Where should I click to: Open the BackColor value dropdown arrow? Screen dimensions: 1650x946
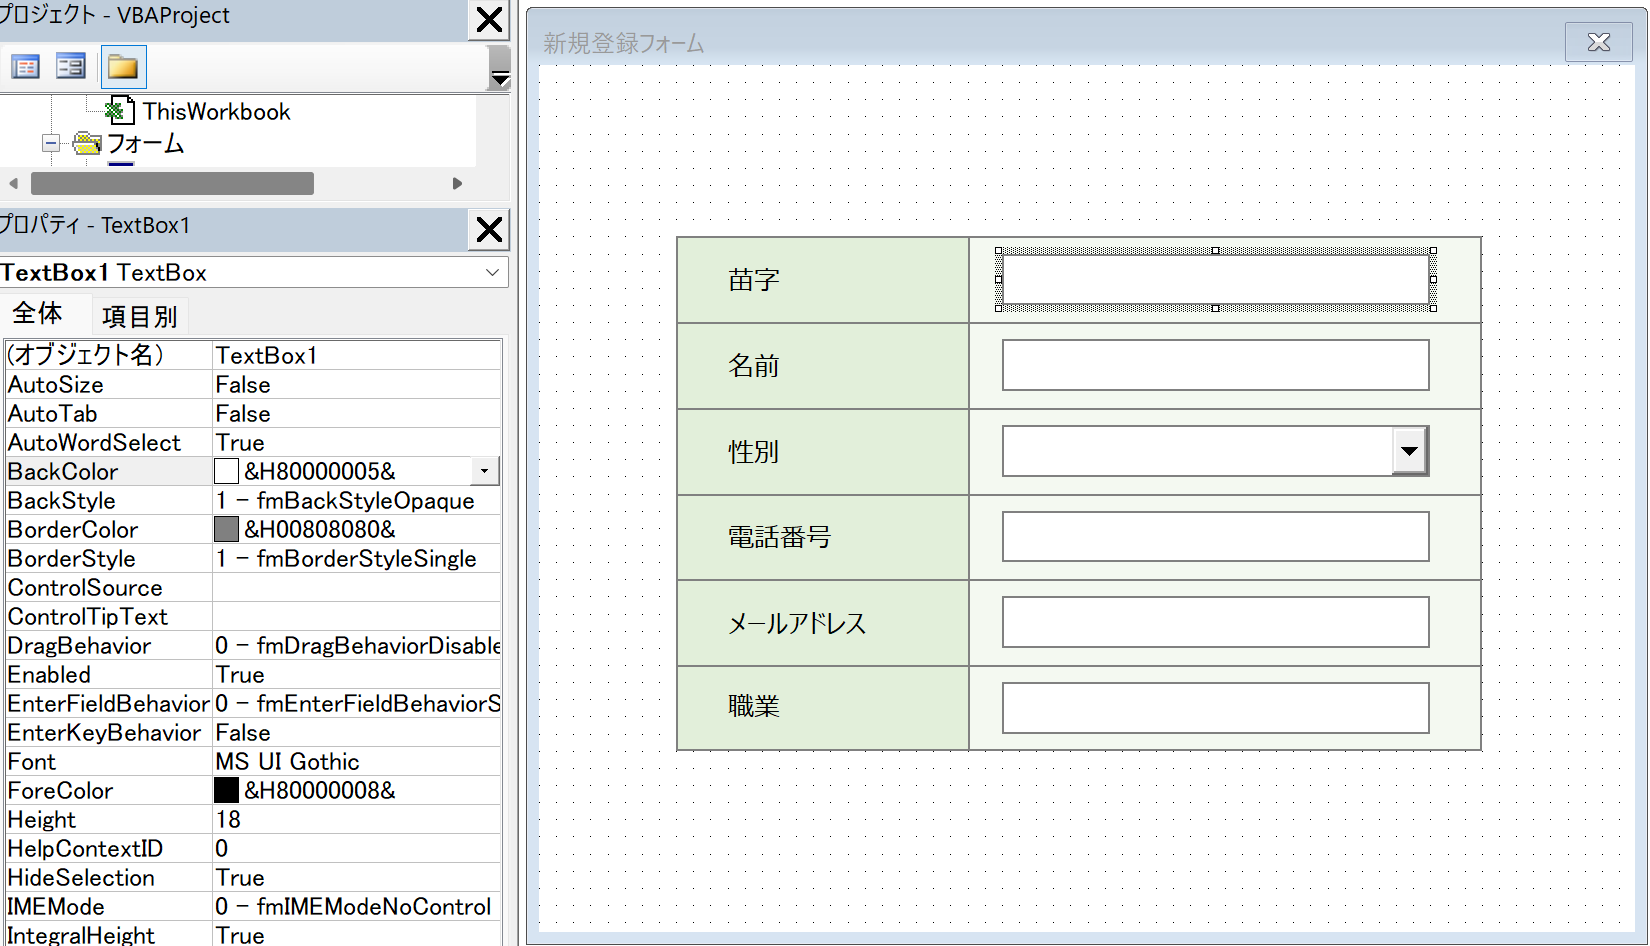(484, 470)
